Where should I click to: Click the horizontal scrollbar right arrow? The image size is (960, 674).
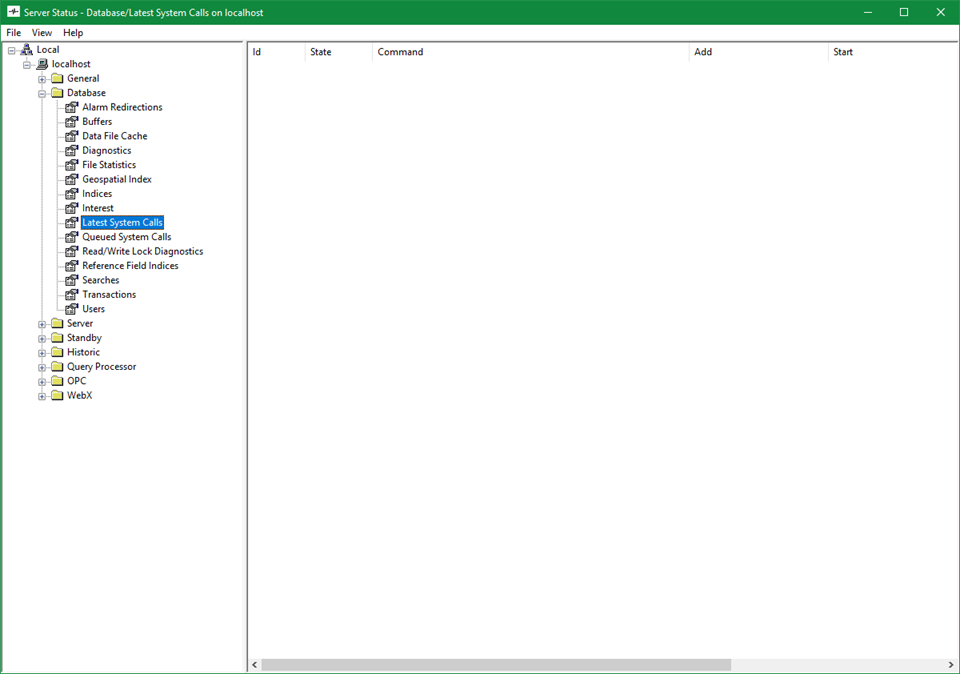coord(950,665)
